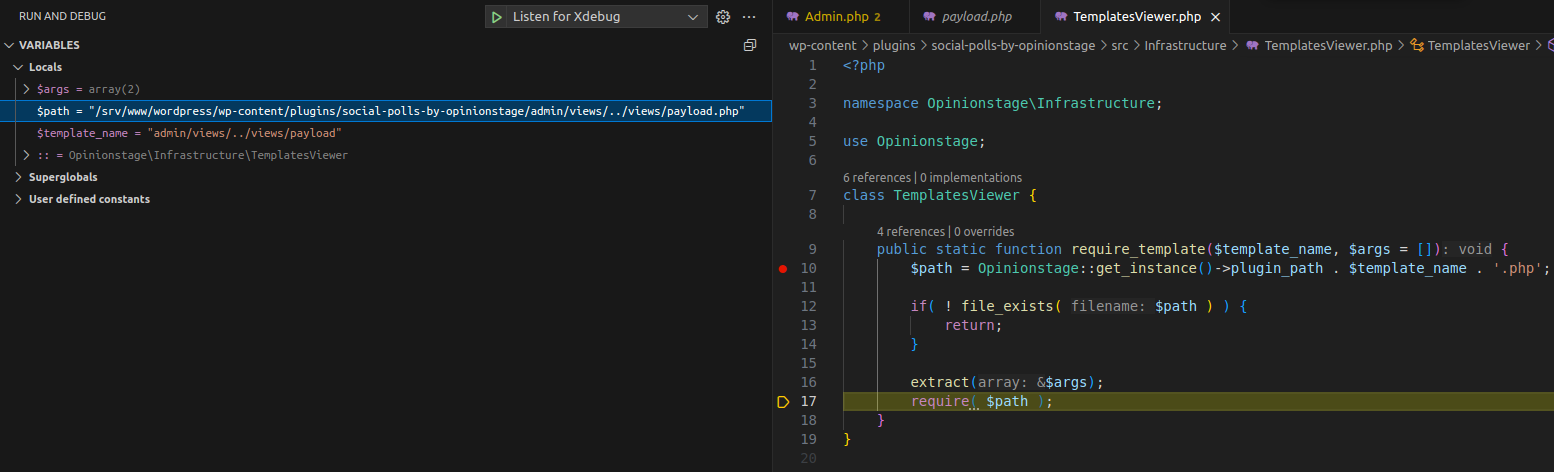Collapse the Locals scope
The height and width of the screenshot is (472, 1554).
coord(19,67)
